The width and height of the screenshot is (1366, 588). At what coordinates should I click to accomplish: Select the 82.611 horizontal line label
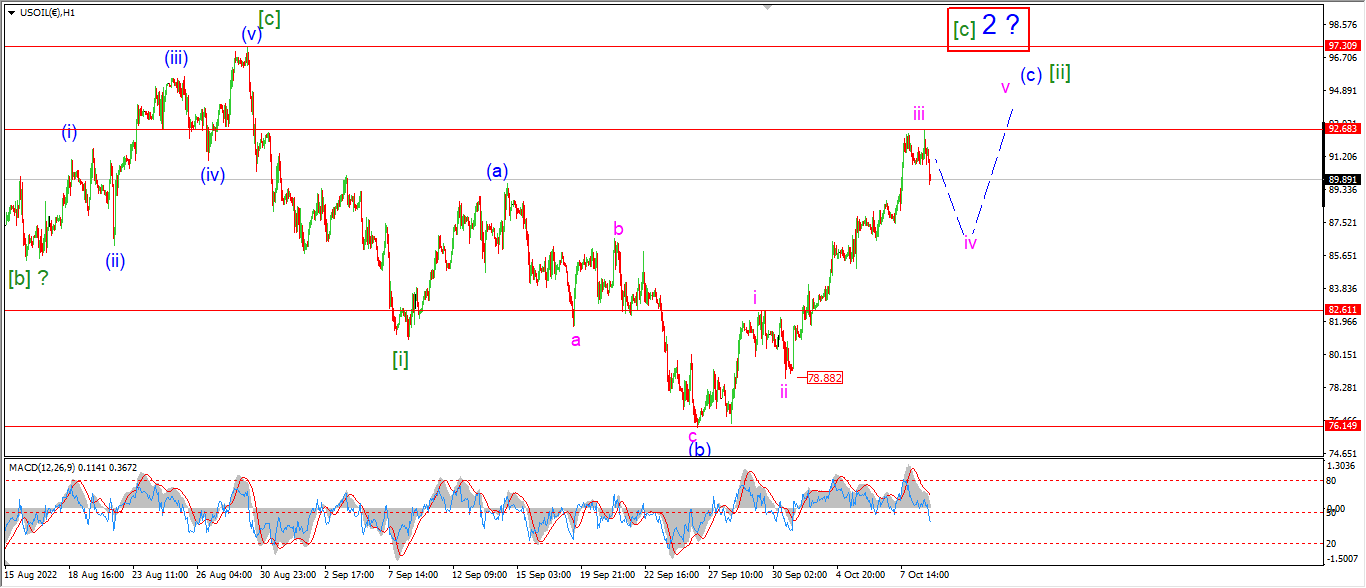(x=1342, y=310)
